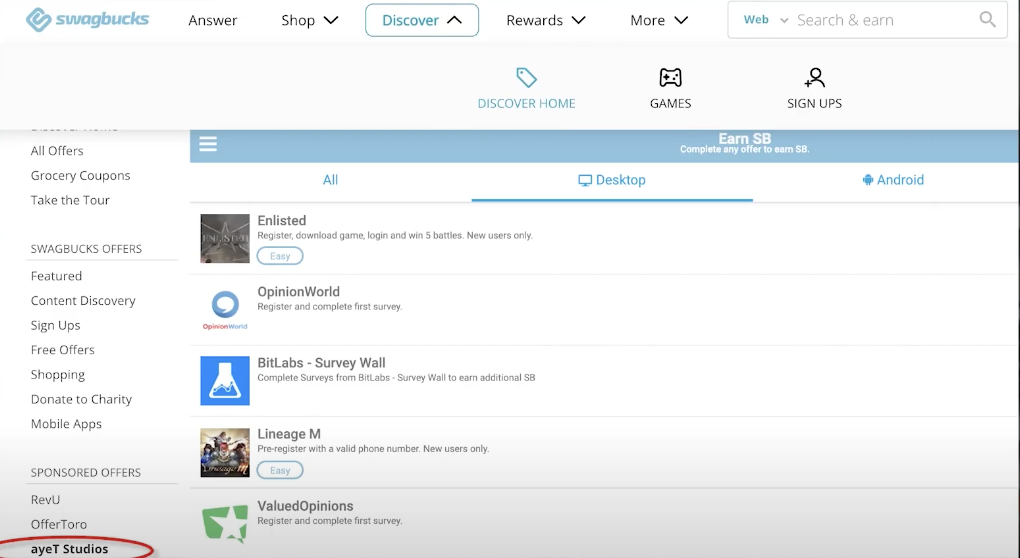Viewport: 1020px width, 558px height.
Task: Click the Sign Ups person icon
Action: 814,77
